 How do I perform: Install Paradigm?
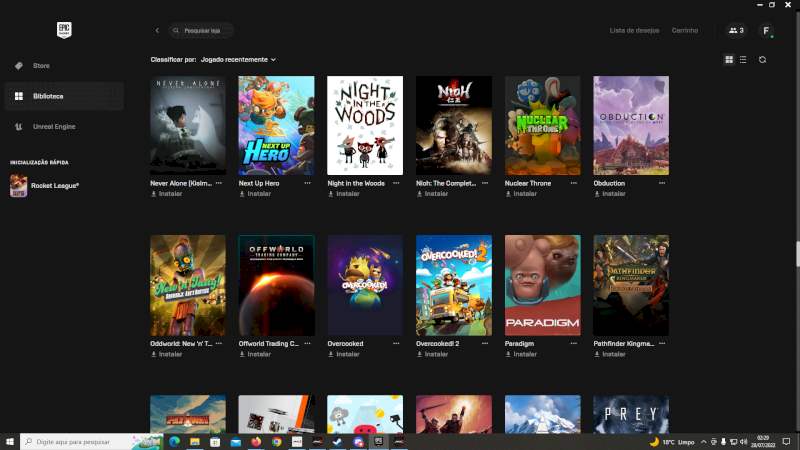coord(522,354)
